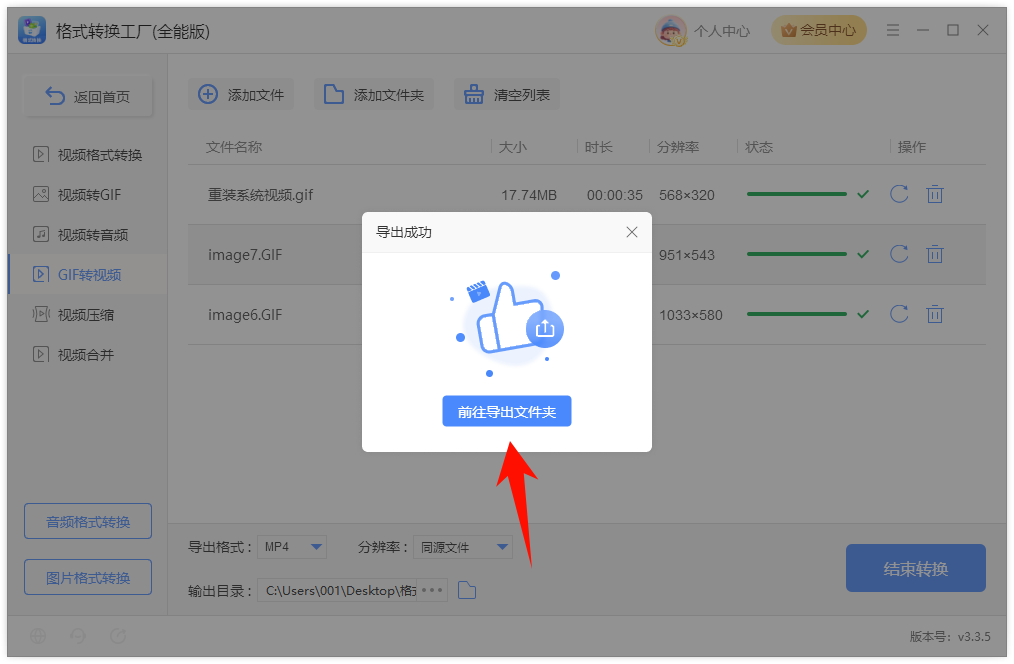Click the 图片格式转换 button

88,577
